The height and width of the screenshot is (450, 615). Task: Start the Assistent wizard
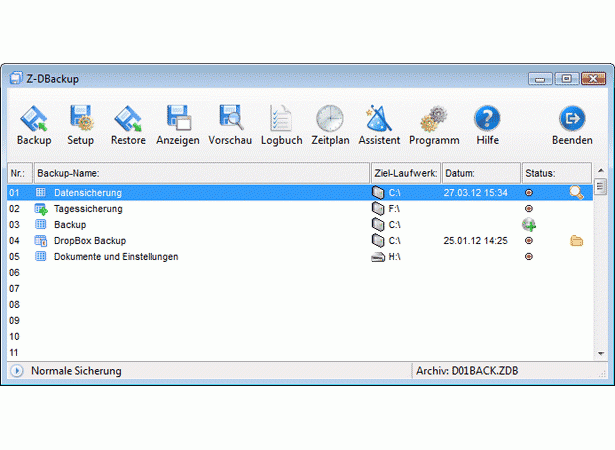tap(379, 125)
